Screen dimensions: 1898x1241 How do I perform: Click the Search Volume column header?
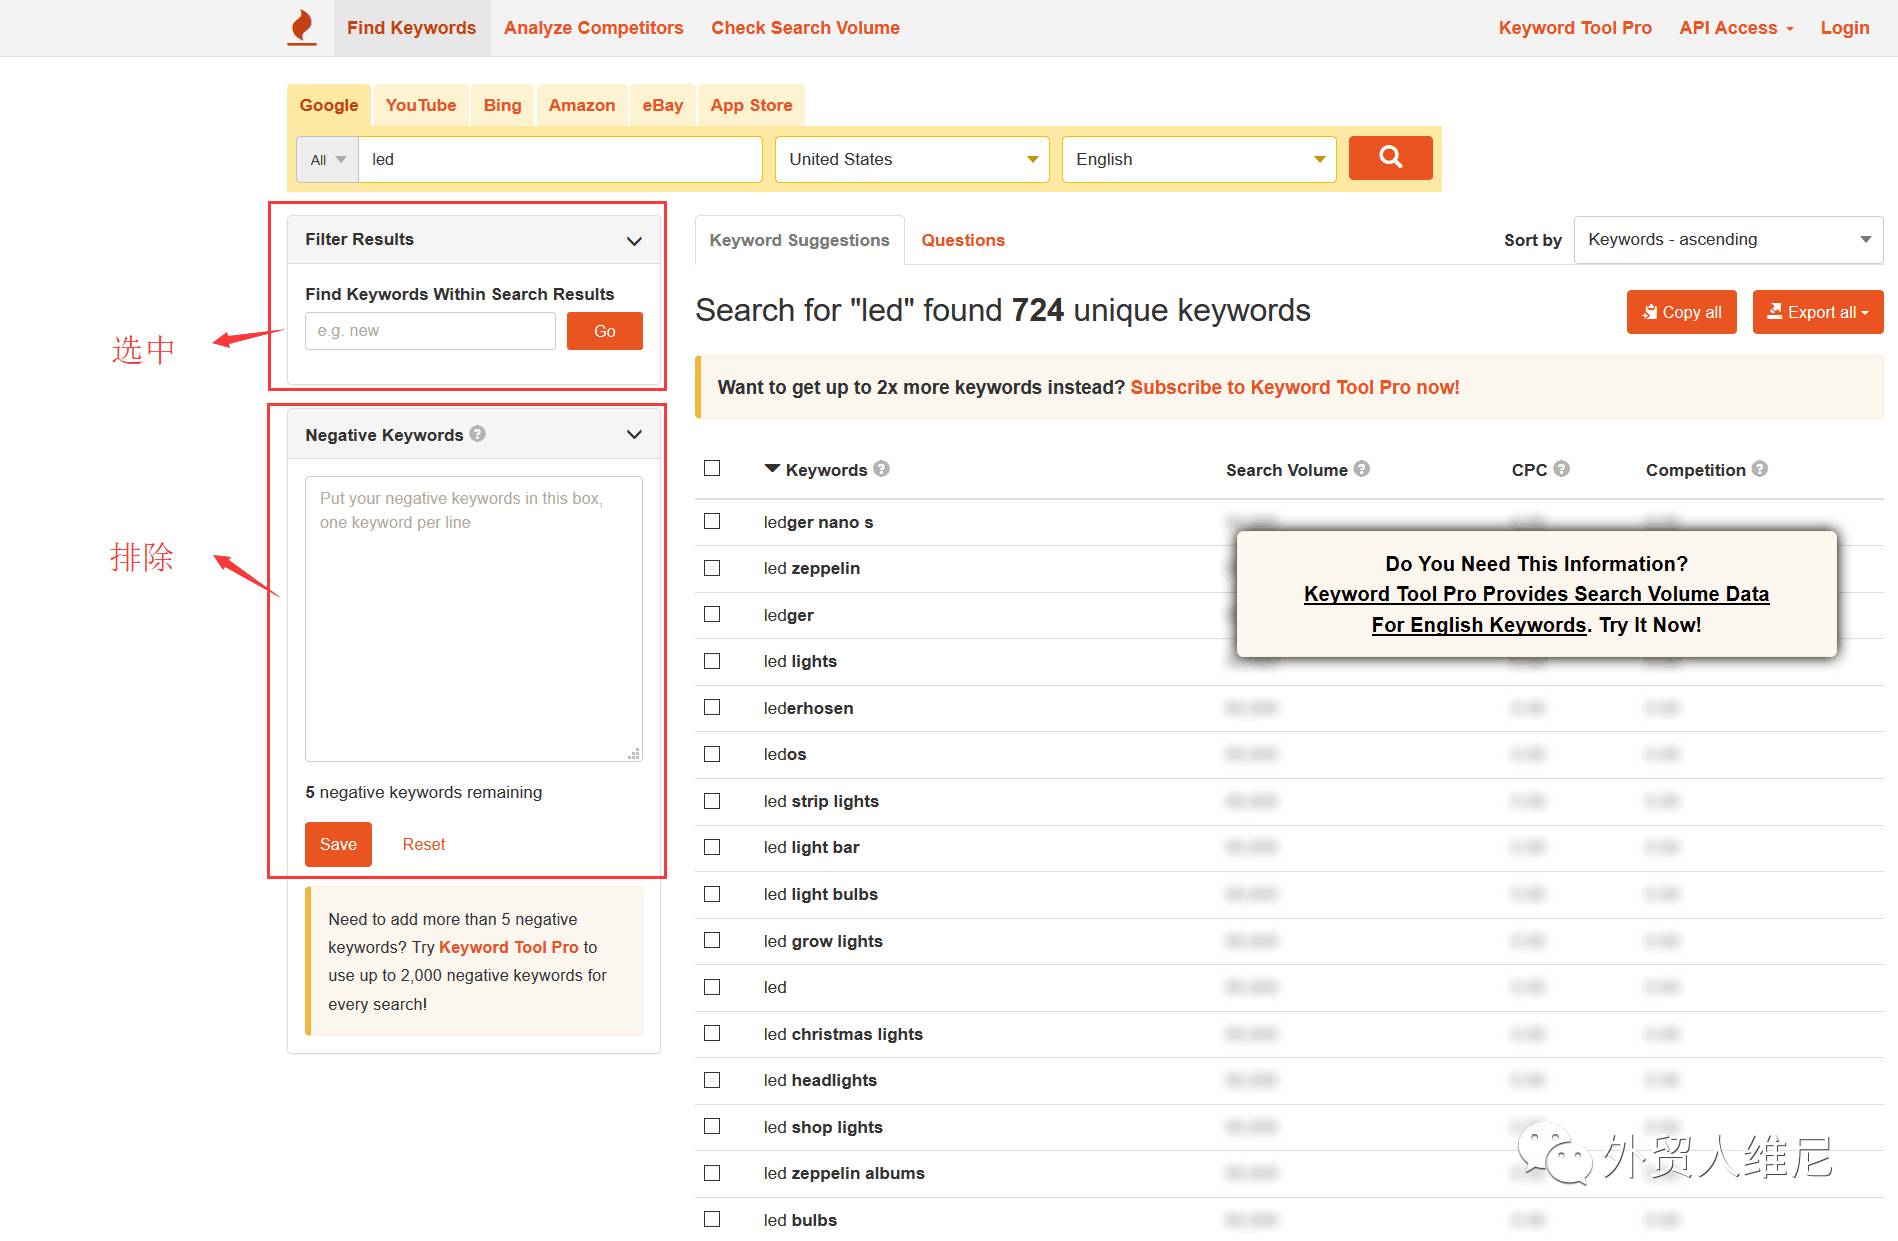tap(1286, 470)
